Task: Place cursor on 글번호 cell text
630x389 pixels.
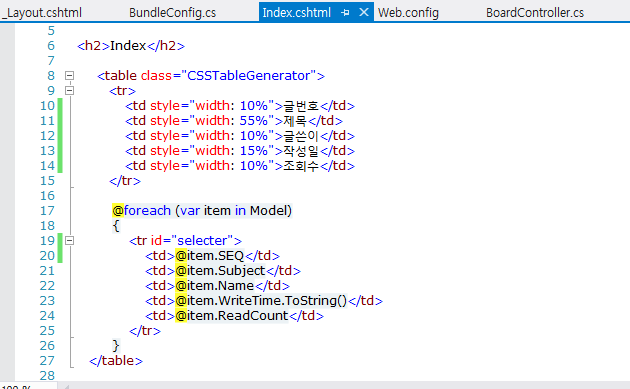Action: pos(301,106)
